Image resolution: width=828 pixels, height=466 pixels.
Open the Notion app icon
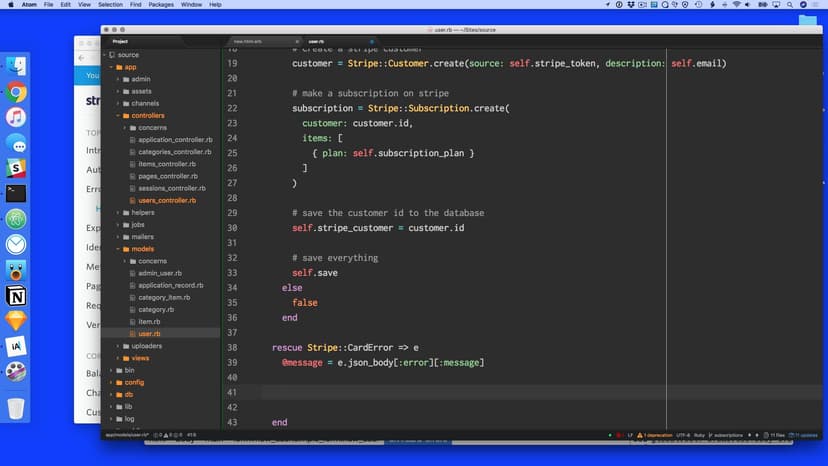[x=16, y=296]
